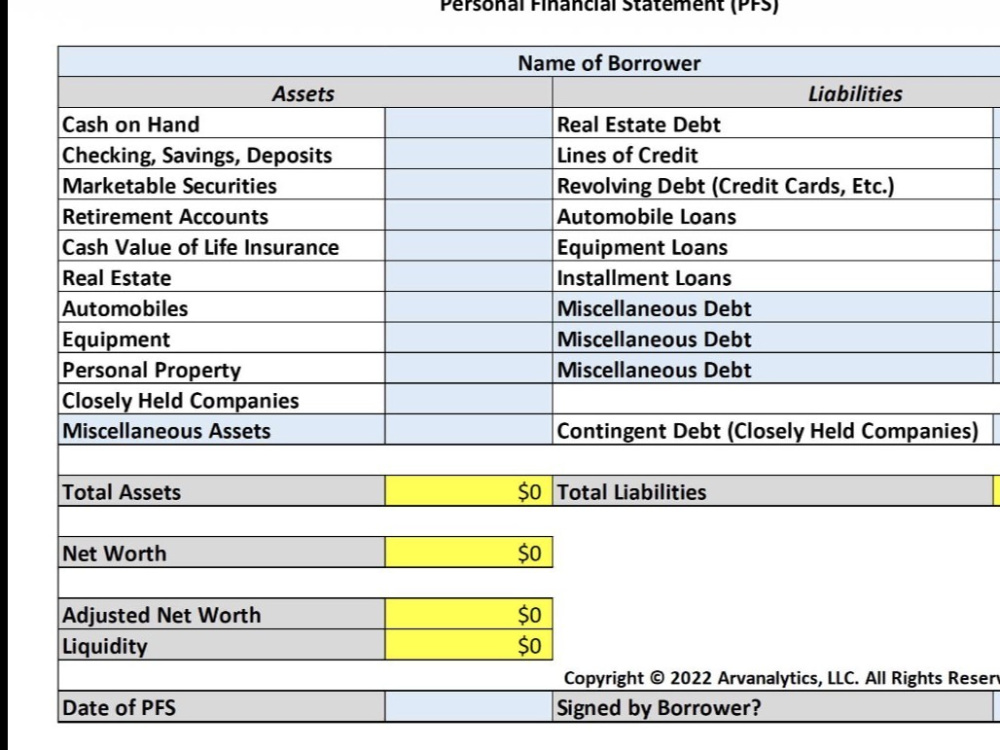
Task: Click the Miscellaneous Assets value cell
Action: [469, 429]
